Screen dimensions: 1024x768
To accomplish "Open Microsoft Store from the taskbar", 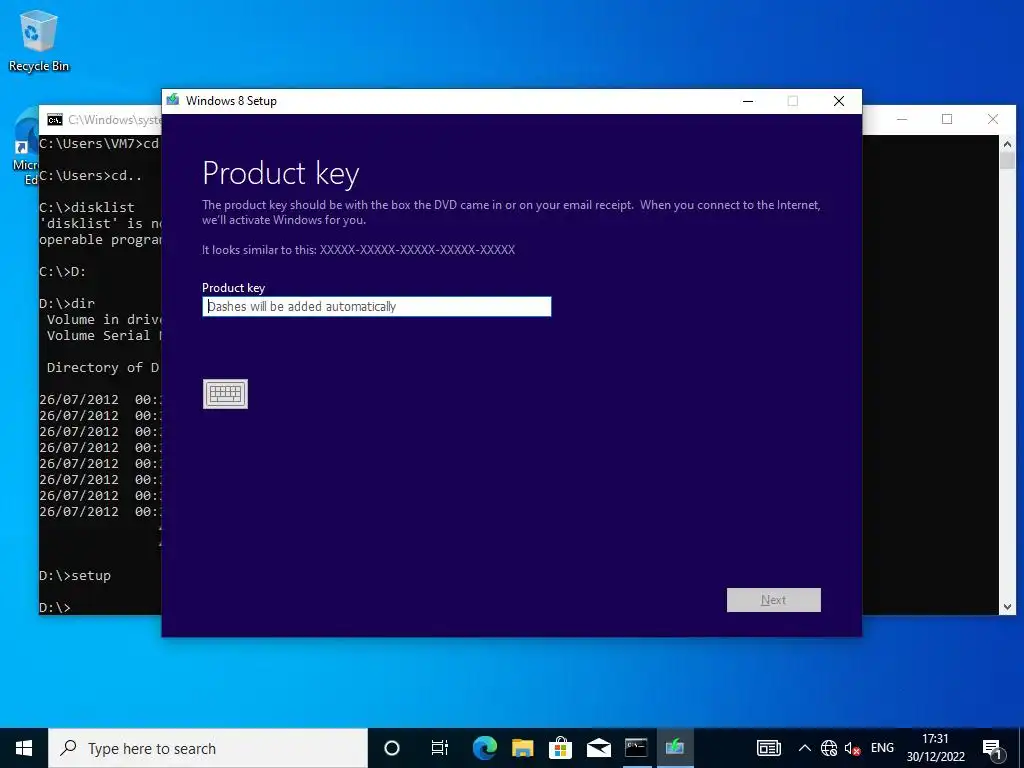I will [x=560, y=748].
